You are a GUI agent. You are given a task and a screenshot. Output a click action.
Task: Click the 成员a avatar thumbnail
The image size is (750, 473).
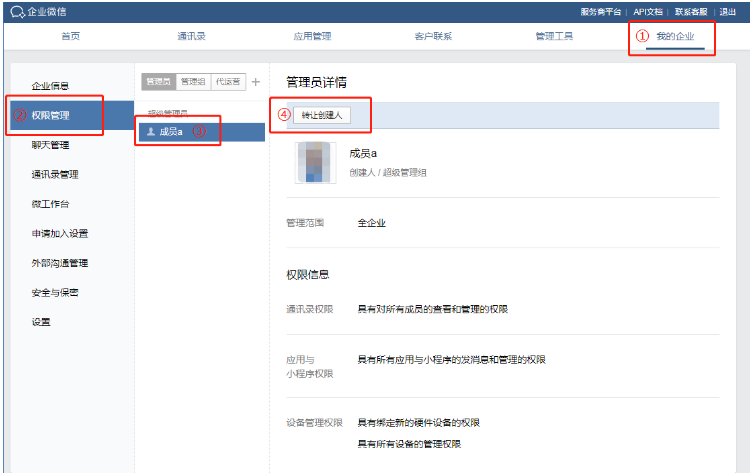tap(316, 162)
